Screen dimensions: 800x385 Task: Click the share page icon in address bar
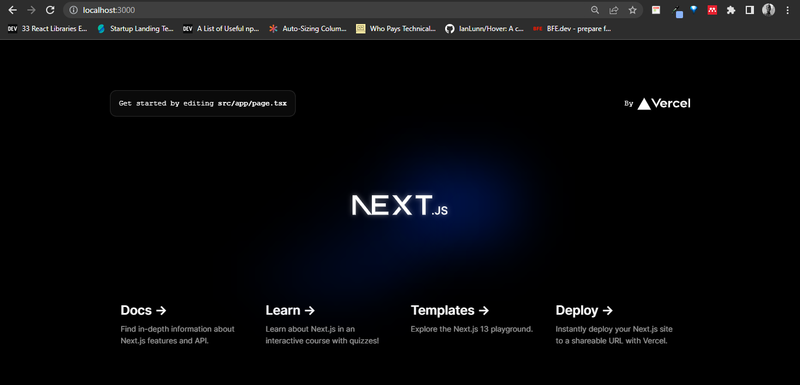click(x=614, y=10)
